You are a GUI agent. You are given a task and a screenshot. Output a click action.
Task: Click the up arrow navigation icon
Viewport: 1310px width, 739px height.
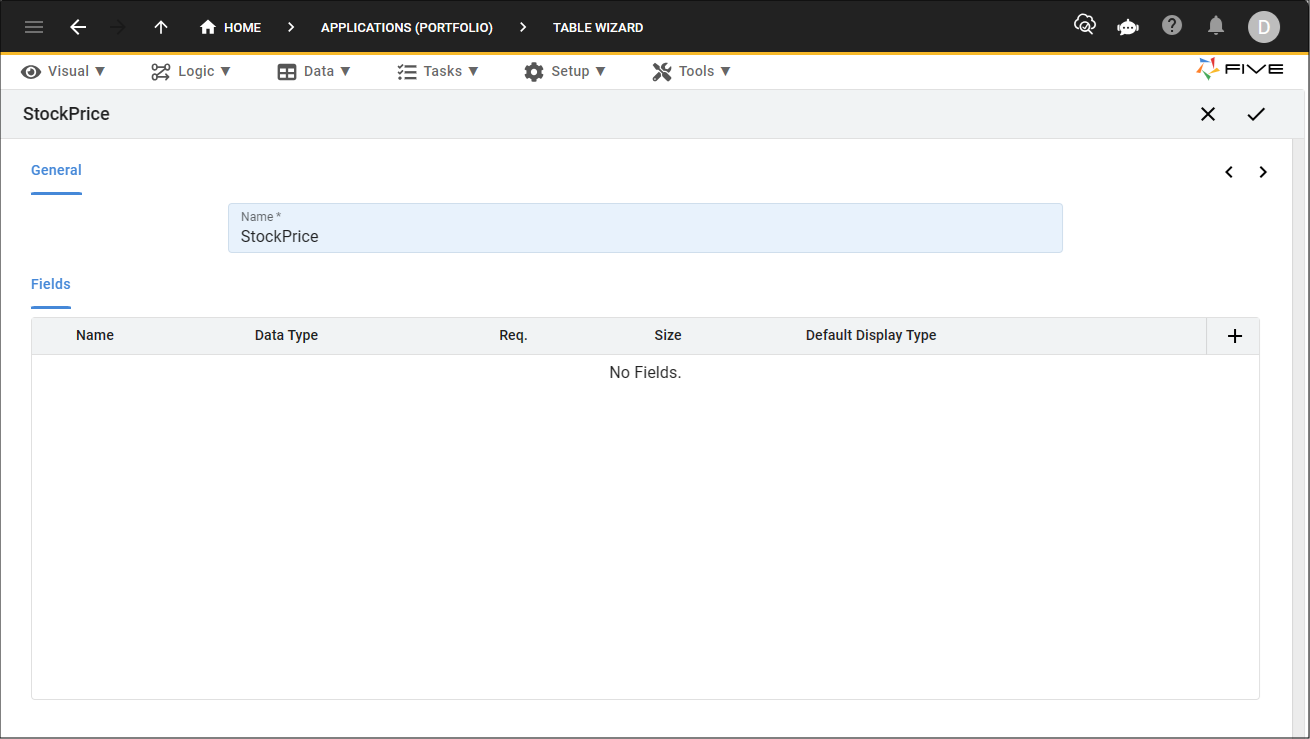[161, 27]
